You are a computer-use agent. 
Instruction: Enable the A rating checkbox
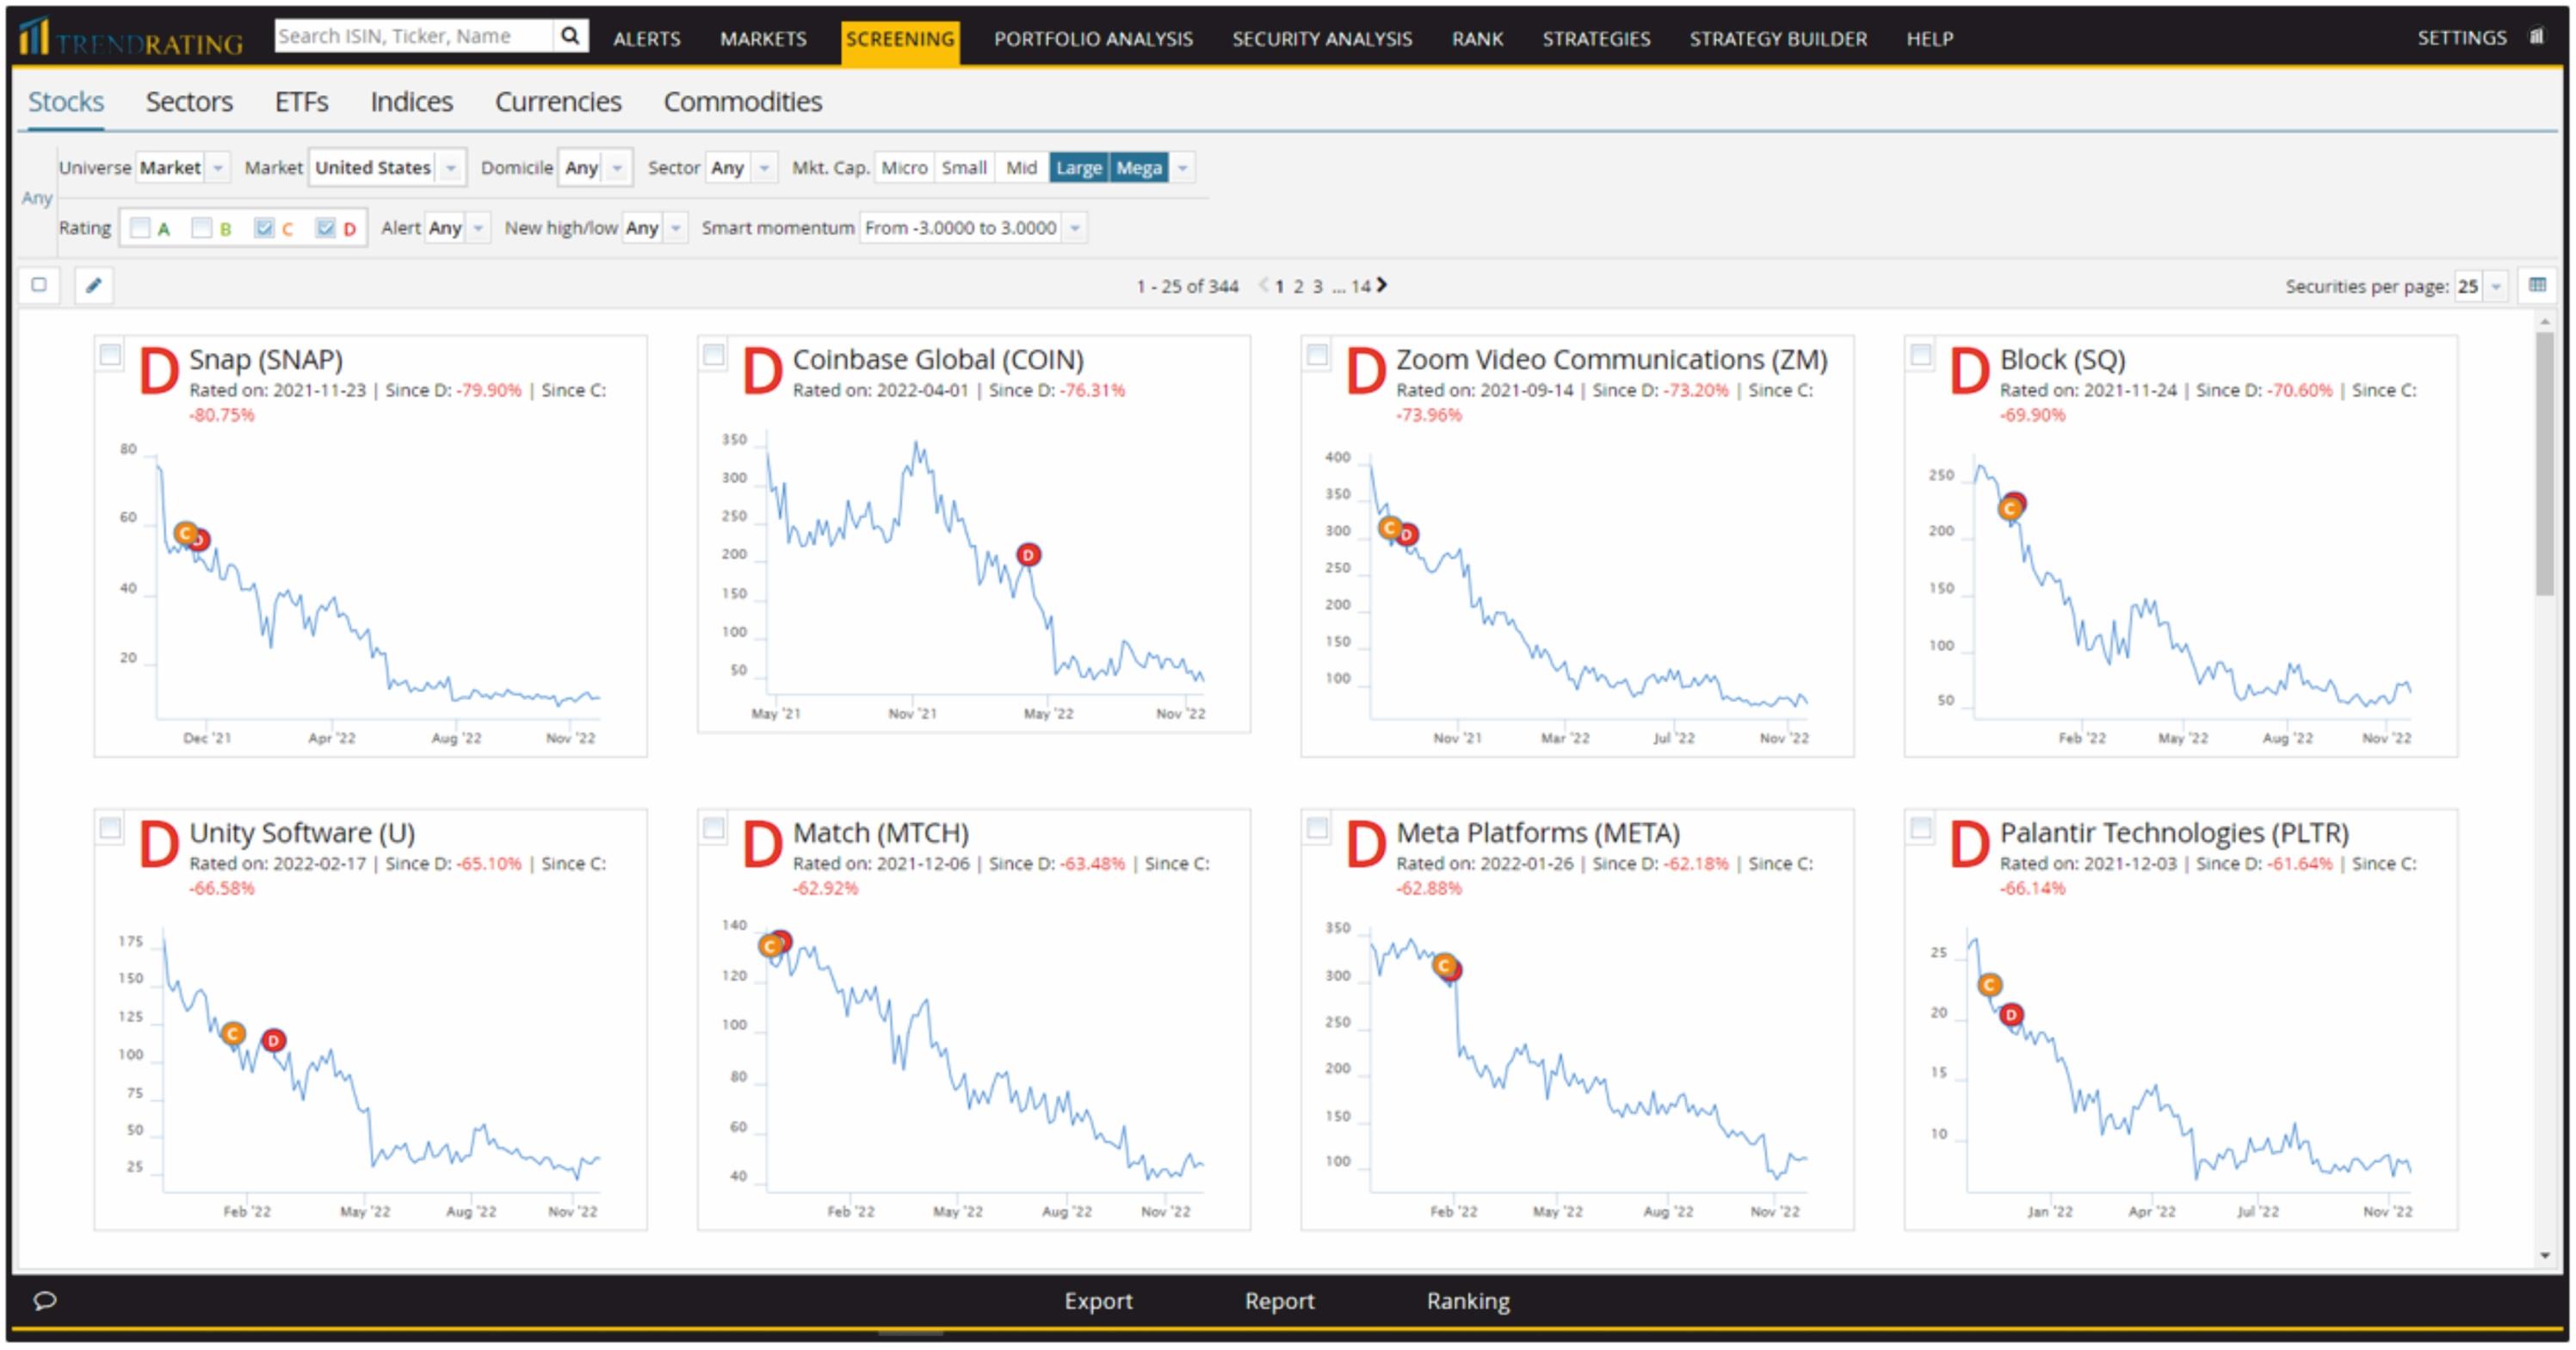point(141,228)
